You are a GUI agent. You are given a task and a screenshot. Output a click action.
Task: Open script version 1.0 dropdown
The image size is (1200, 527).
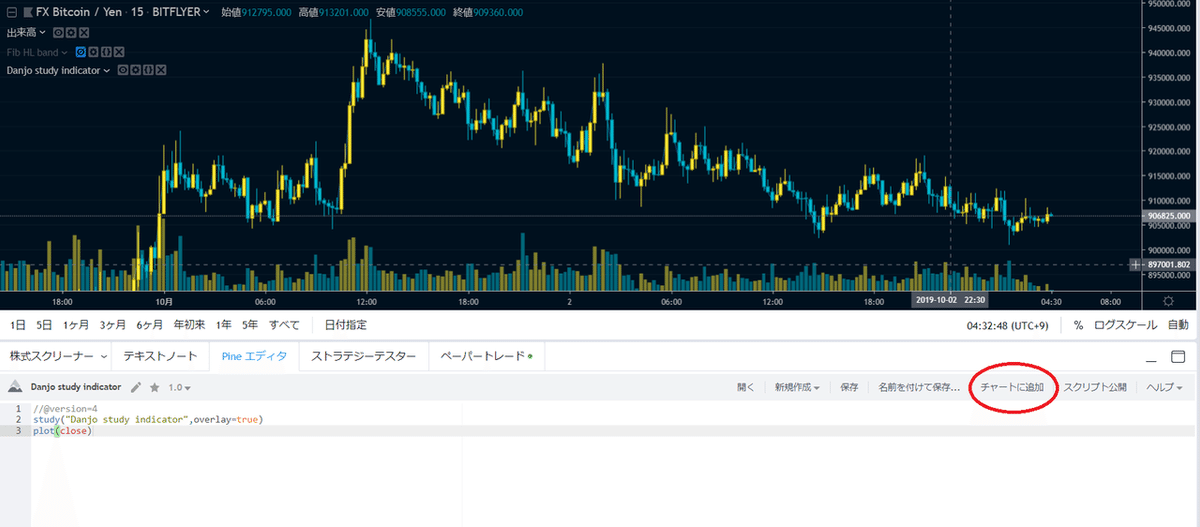[179, 387]
